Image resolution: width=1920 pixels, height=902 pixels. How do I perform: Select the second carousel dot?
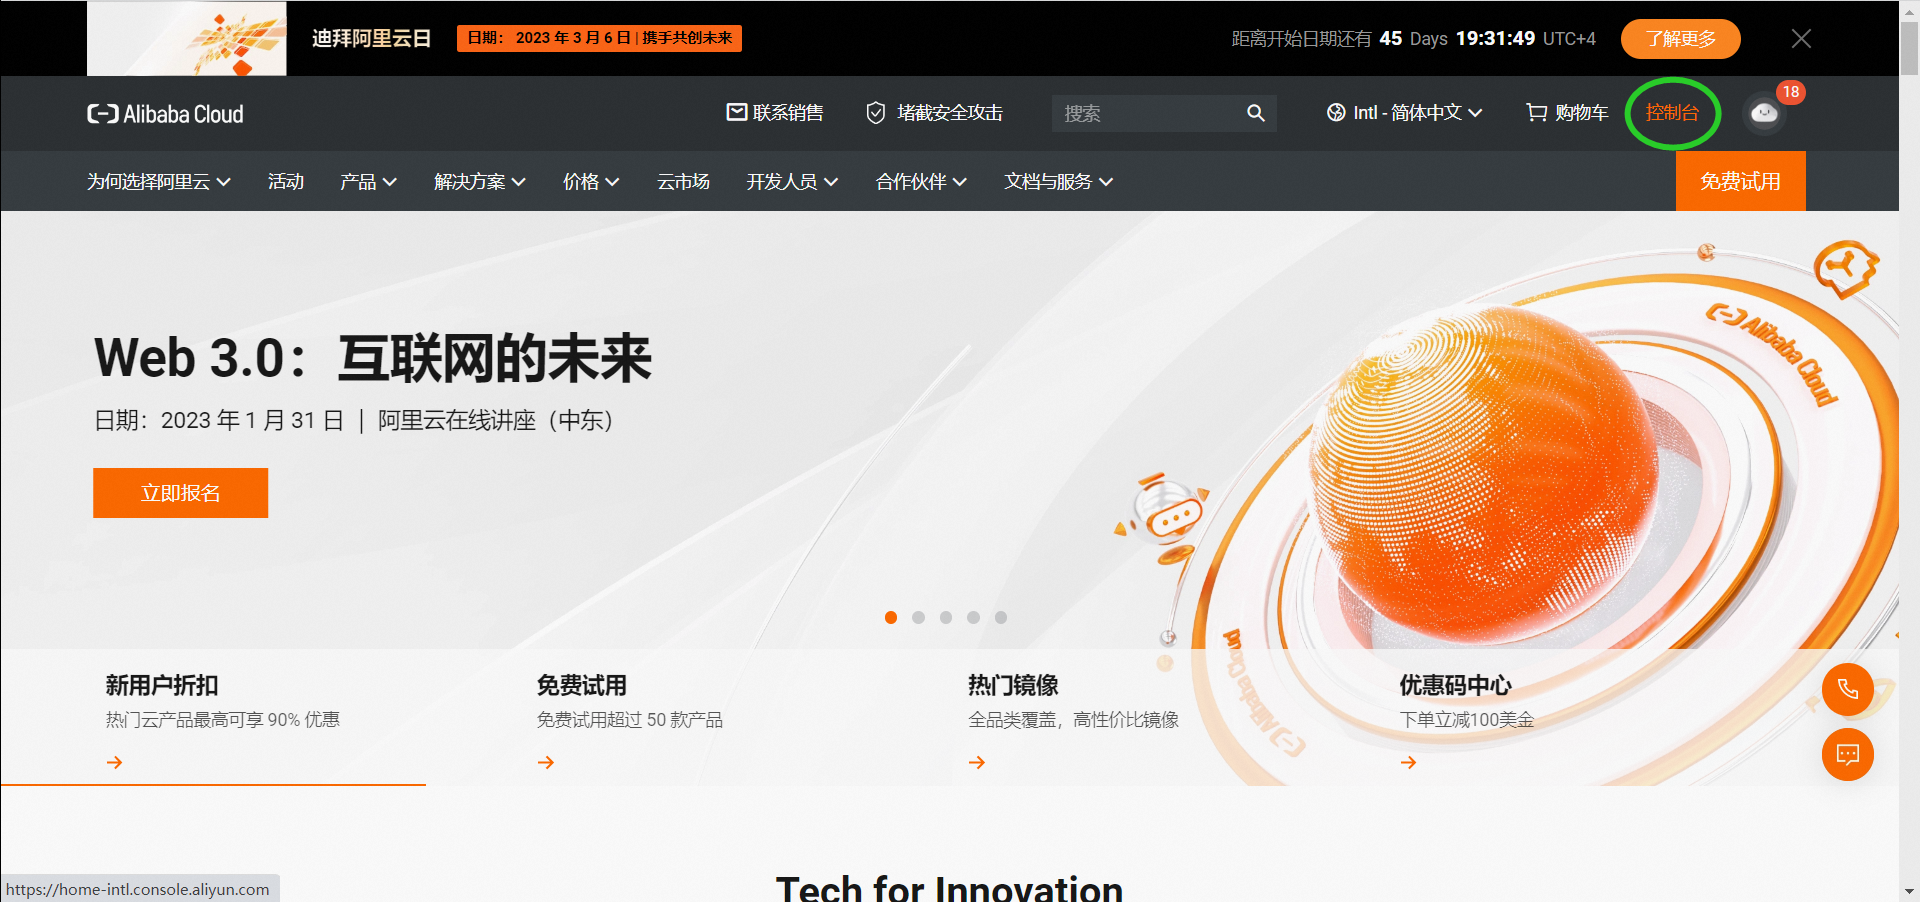pos(918,617)
